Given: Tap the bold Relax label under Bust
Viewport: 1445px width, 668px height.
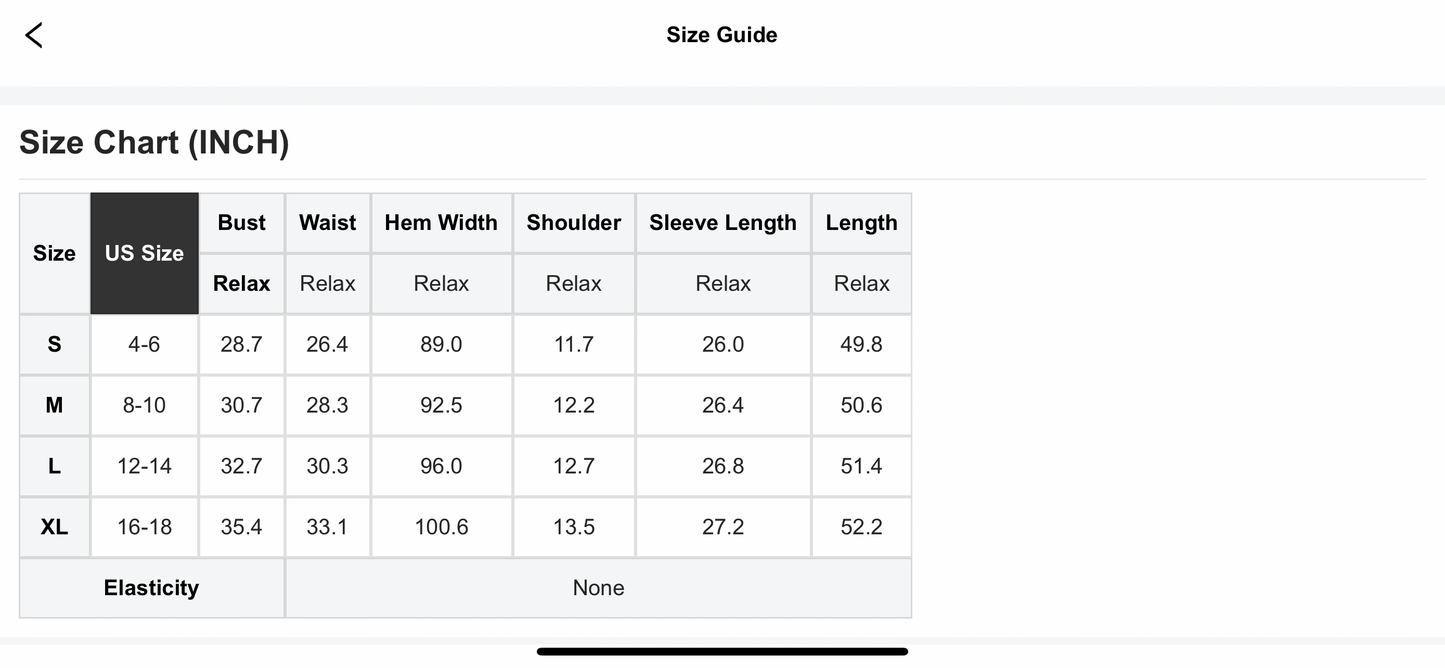Looking at the screenshot, I should (242, 284).
